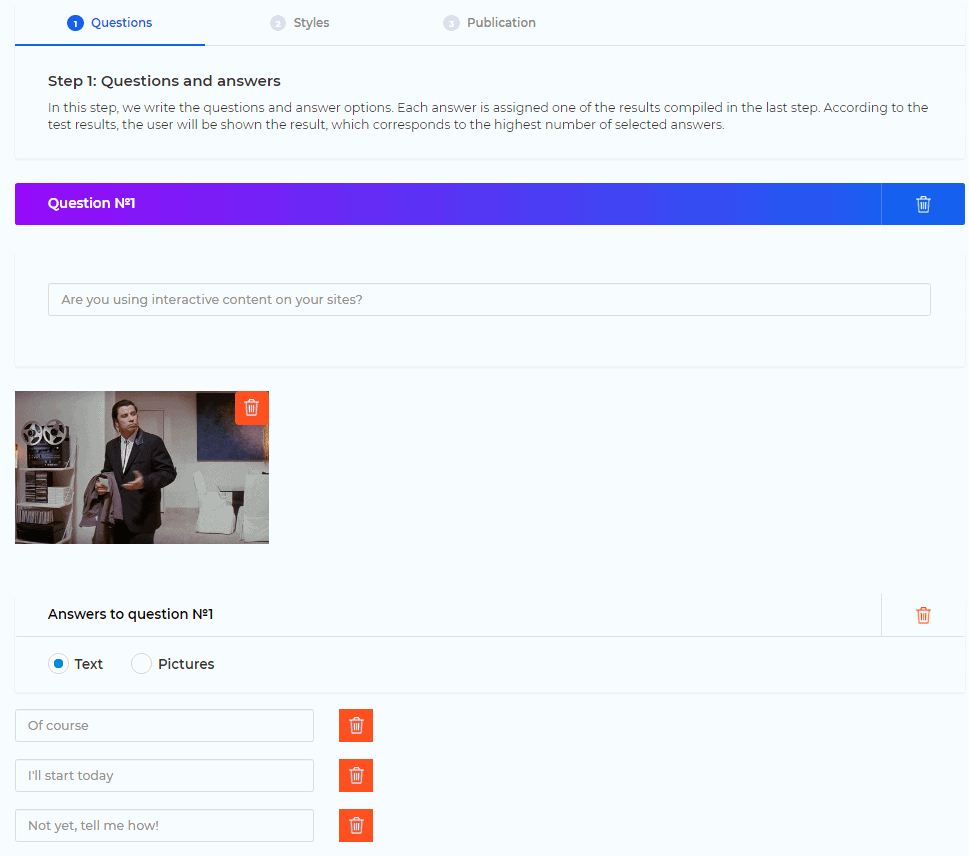Delete Question №1 using the header trash icon
This screenshot has height=856, width=969.
[923, 204]
